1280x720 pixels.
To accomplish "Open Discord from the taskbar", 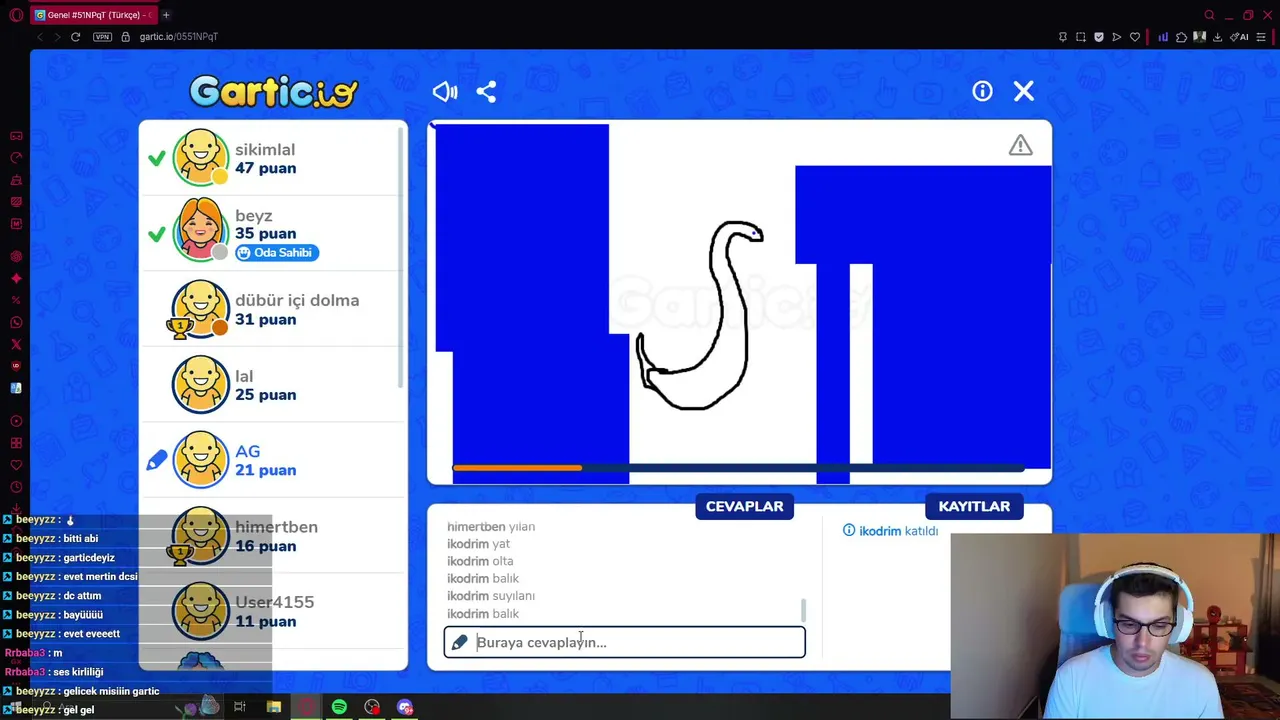I will tap(405, 707).
